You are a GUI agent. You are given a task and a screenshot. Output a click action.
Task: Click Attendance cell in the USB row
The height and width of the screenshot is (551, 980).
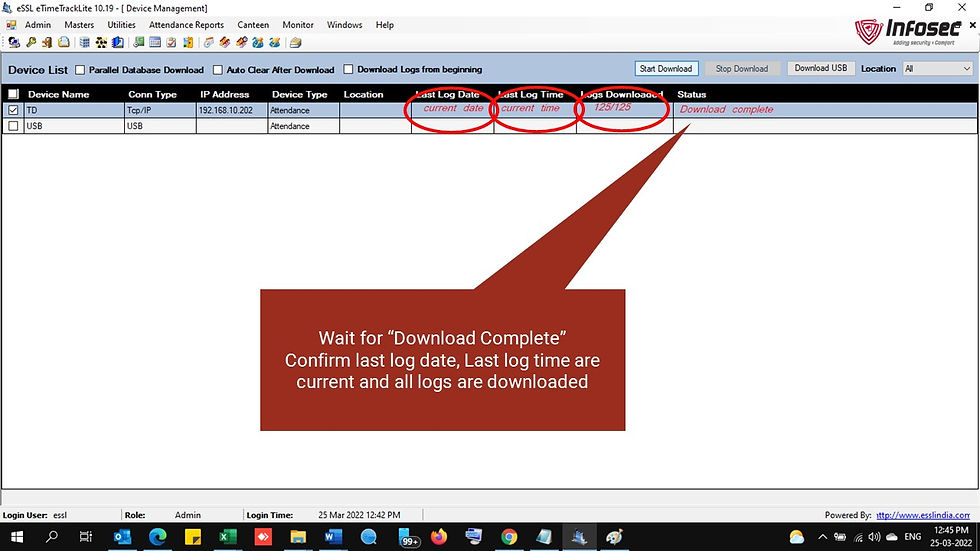[x=304, y=126]
